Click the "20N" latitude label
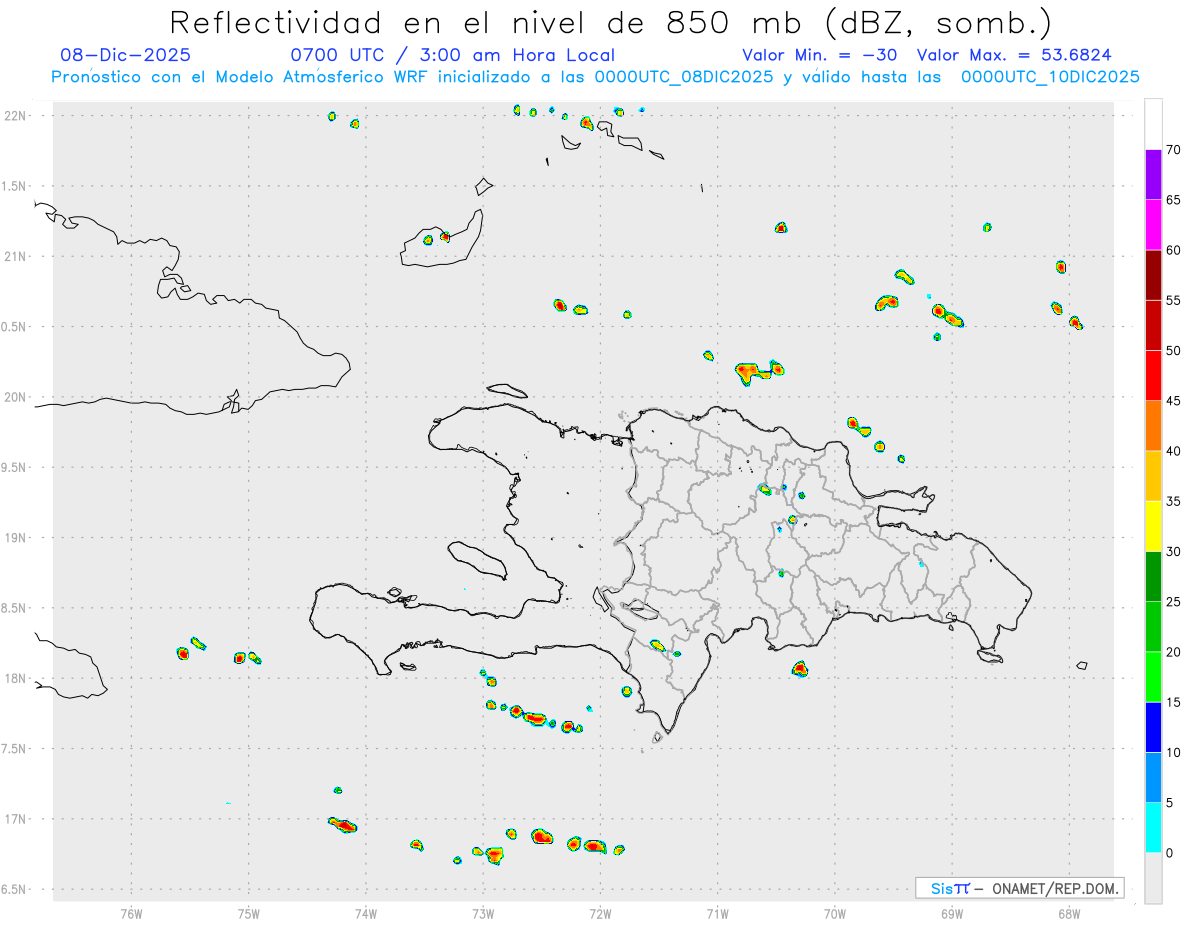This screenshot has height=927, width=1200. tap(15, 397)
